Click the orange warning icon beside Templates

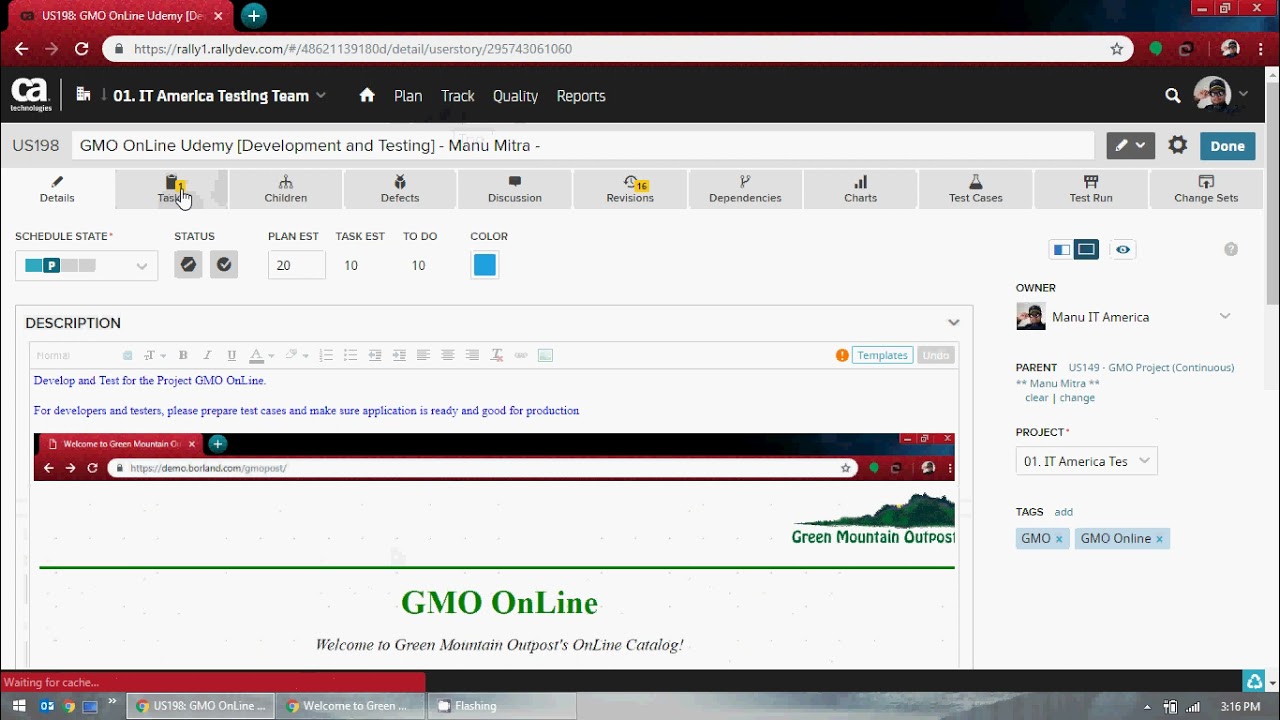pyautogui.click(x=842, y=355)
